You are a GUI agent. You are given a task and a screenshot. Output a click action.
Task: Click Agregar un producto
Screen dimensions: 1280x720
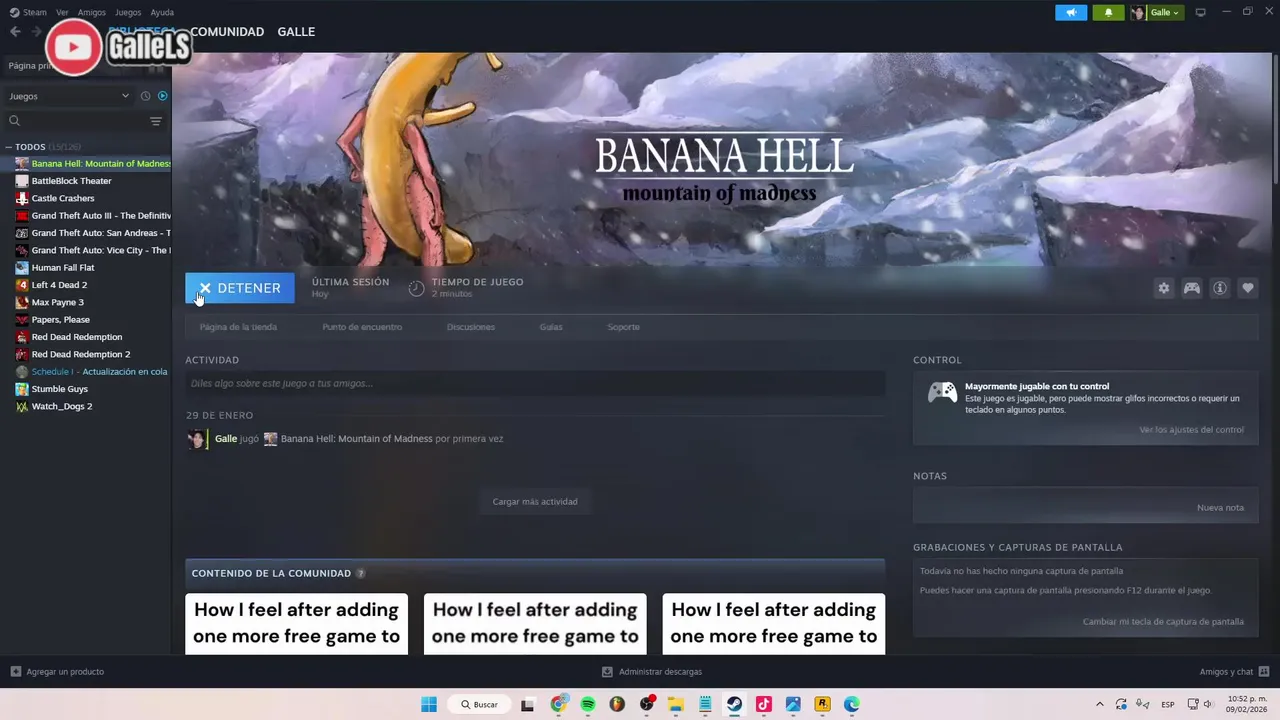tap(57, 672)
